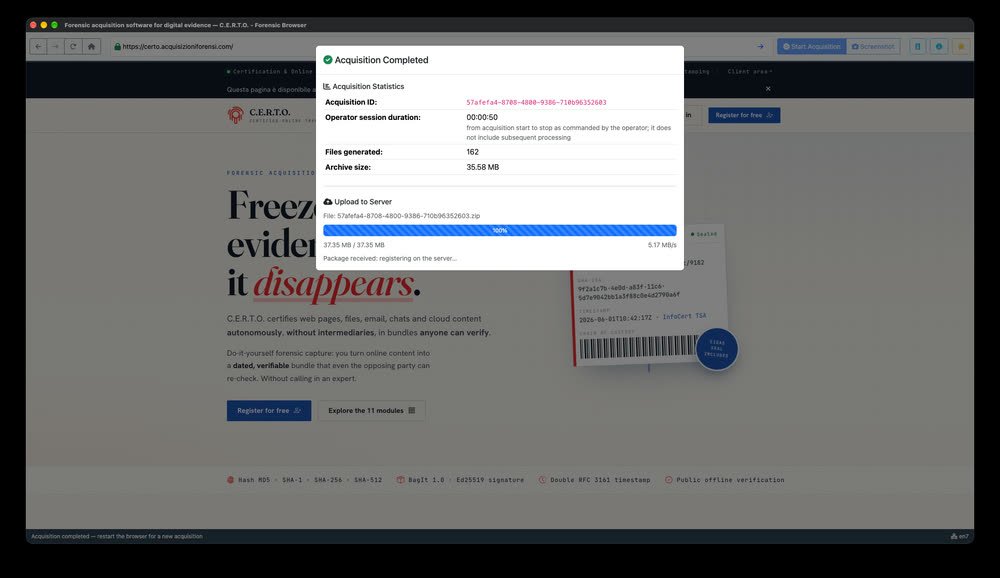Select the pink Acquisition ID value
Screen dimensions: 1000x578
click(x=536, y=102)
